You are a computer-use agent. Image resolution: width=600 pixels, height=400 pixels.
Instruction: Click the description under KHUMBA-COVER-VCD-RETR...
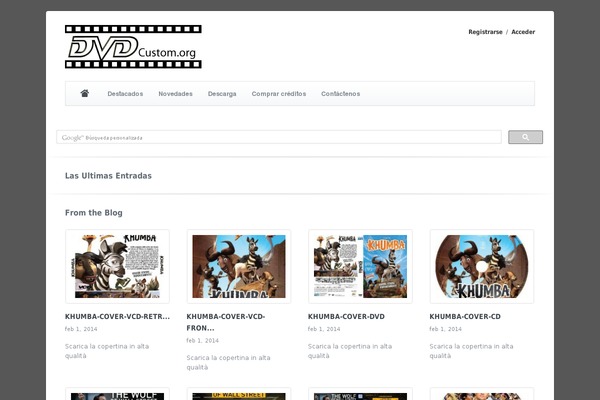[107, 351]
